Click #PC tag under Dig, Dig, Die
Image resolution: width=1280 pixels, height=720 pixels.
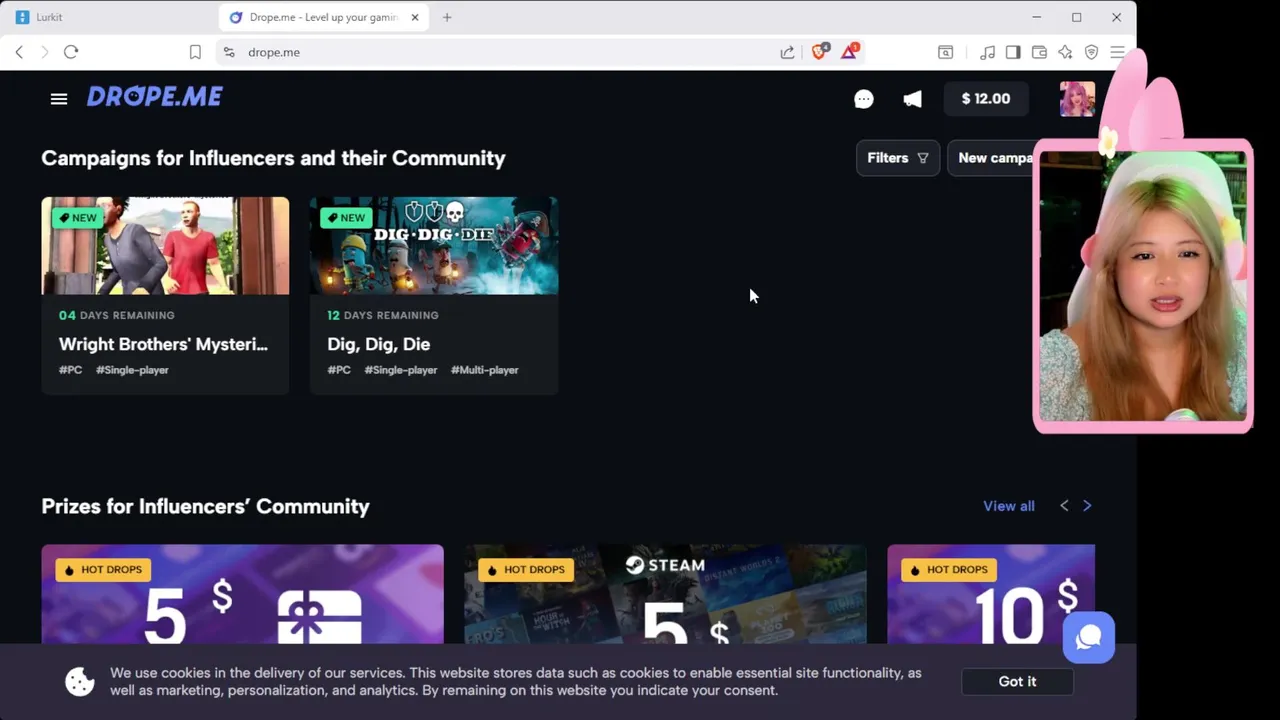point(339,370)
